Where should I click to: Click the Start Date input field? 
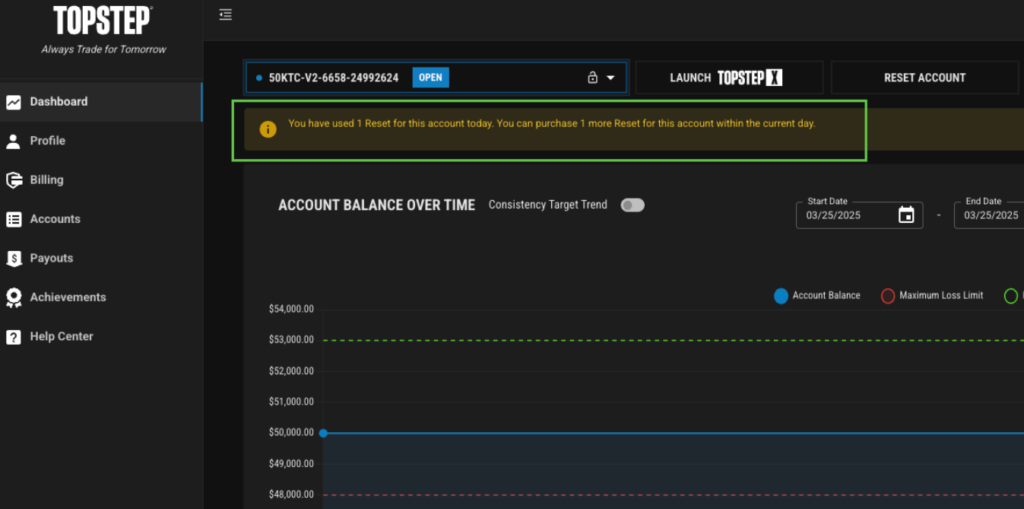tap(845, 215)
